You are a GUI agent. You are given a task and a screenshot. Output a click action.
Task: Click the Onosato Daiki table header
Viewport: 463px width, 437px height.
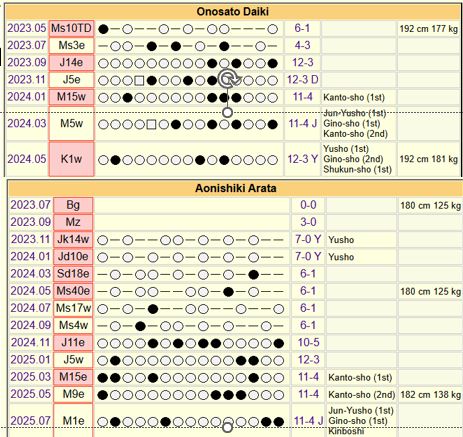pyautogui.click(x=233, y=12)
